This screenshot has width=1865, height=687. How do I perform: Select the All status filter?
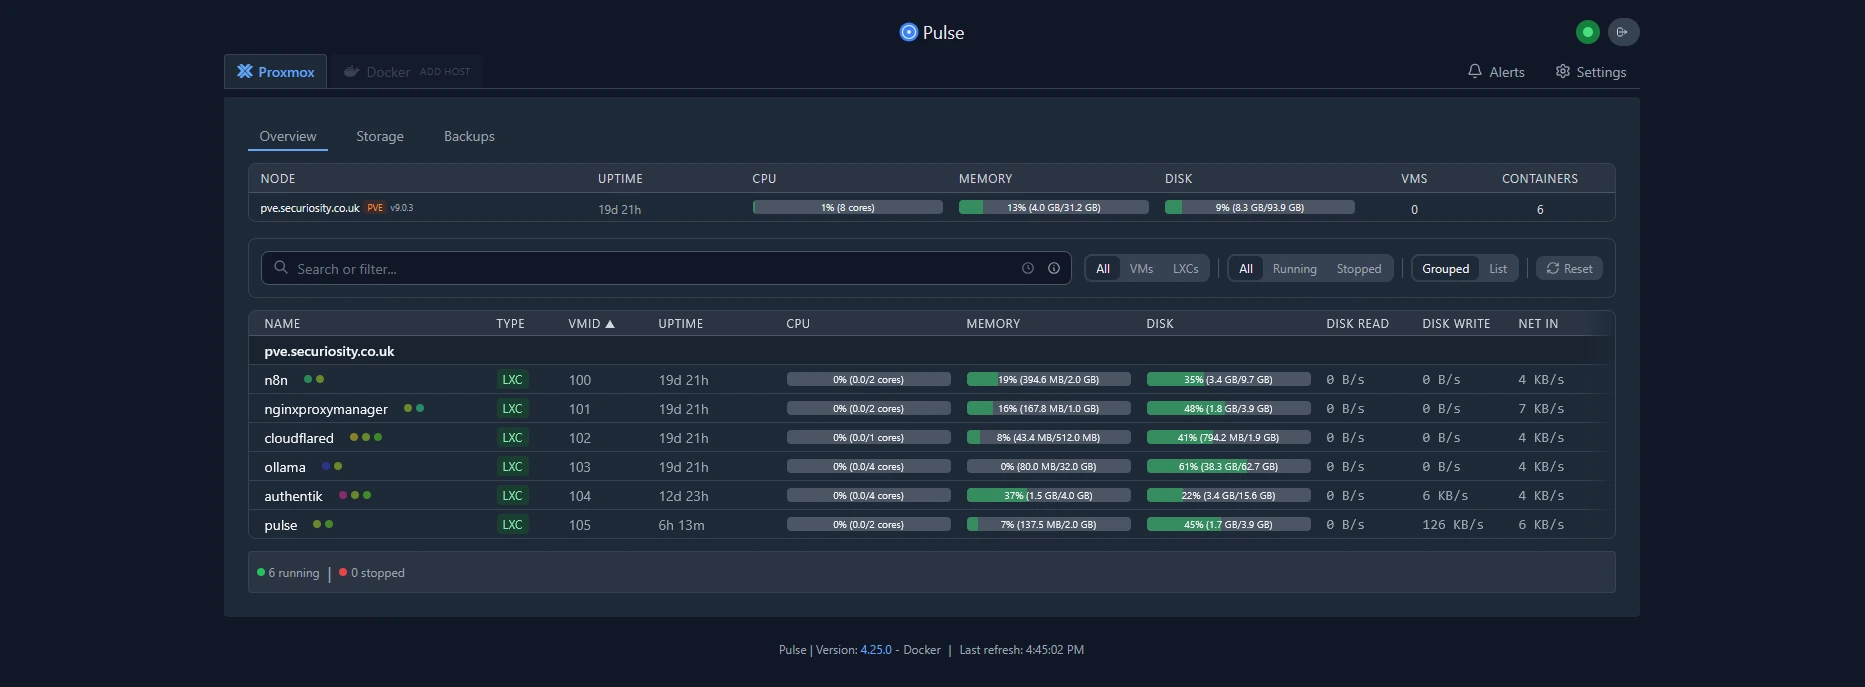[x=1246, y=269]
